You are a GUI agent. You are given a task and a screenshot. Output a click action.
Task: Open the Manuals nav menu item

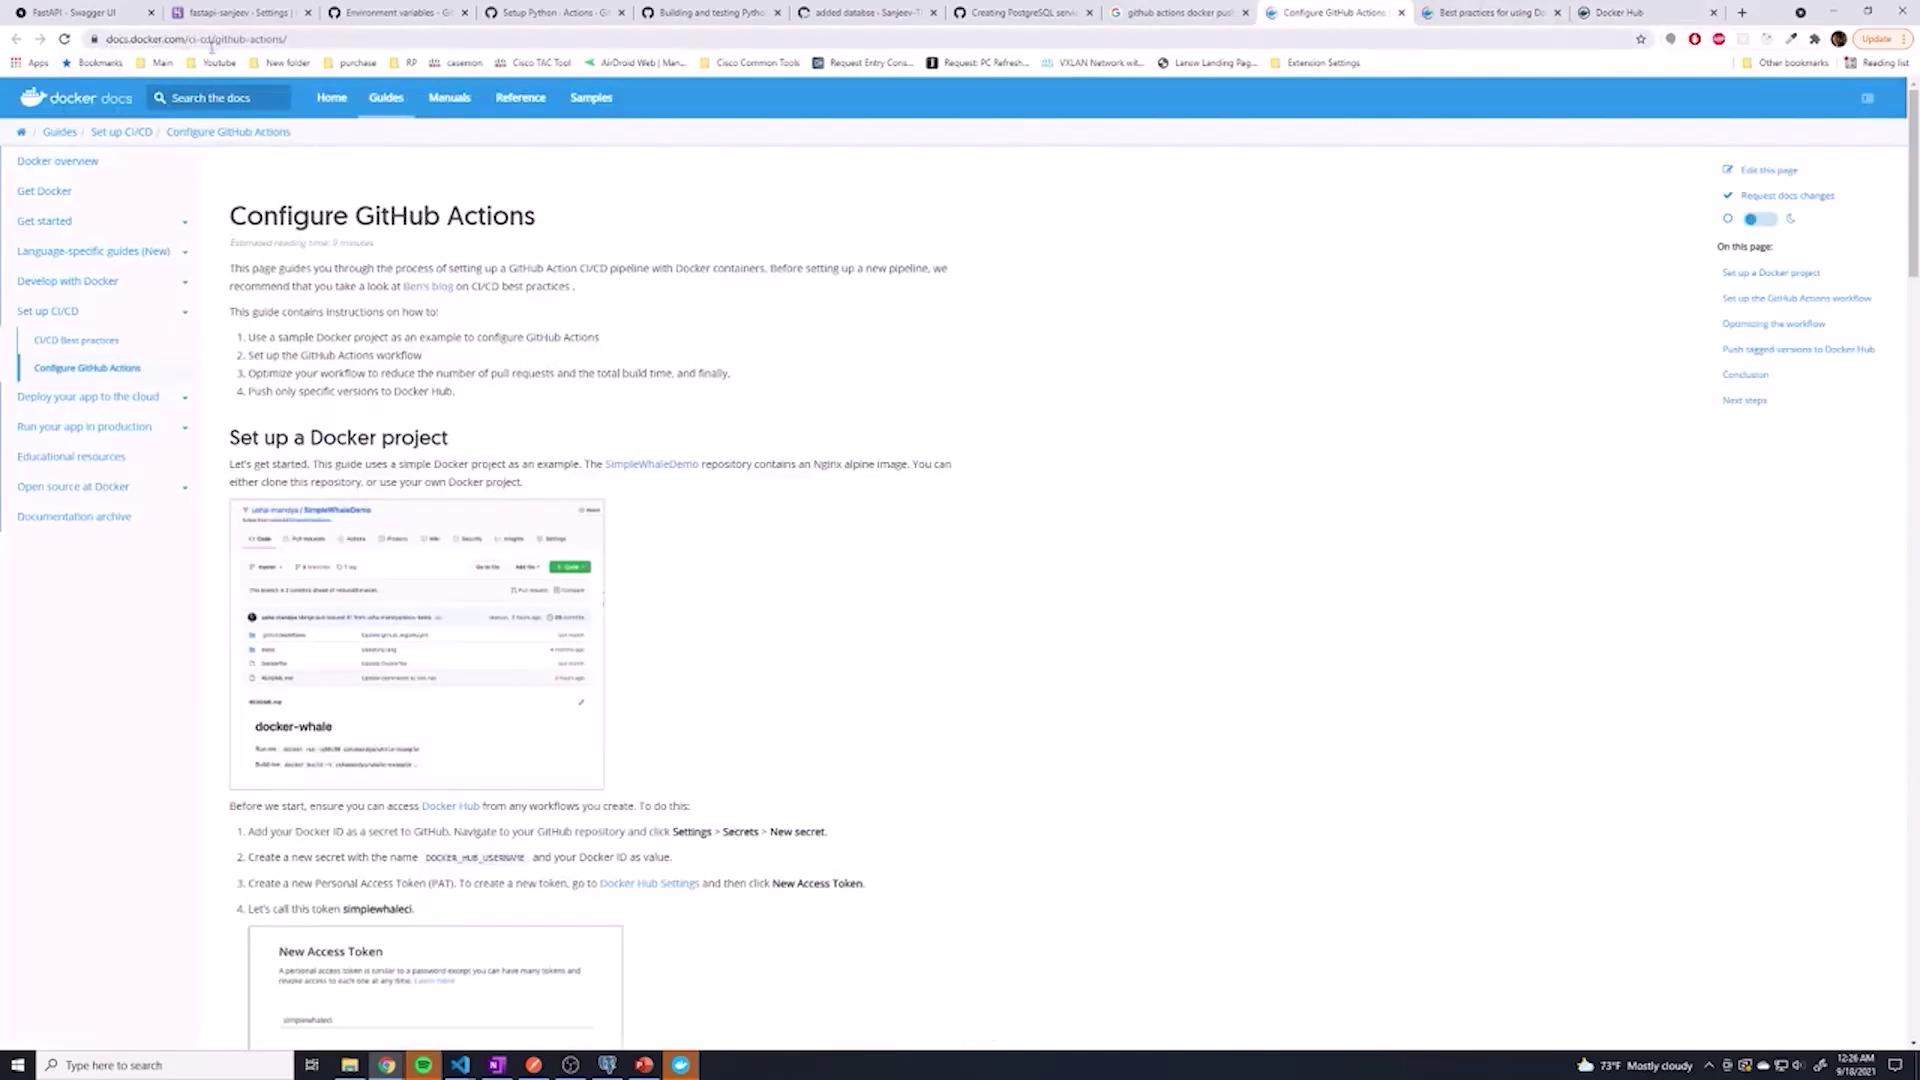pos(449,98)
